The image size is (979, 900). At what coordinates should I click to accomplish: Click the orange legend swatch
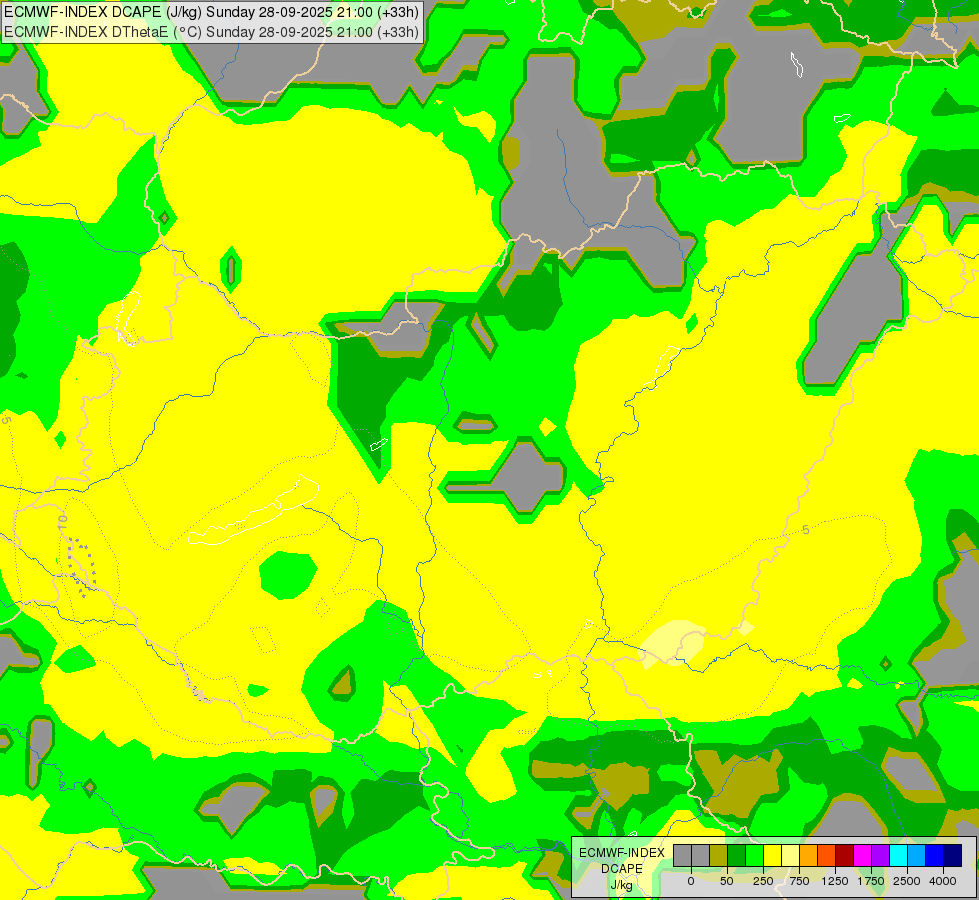point(809,856)
